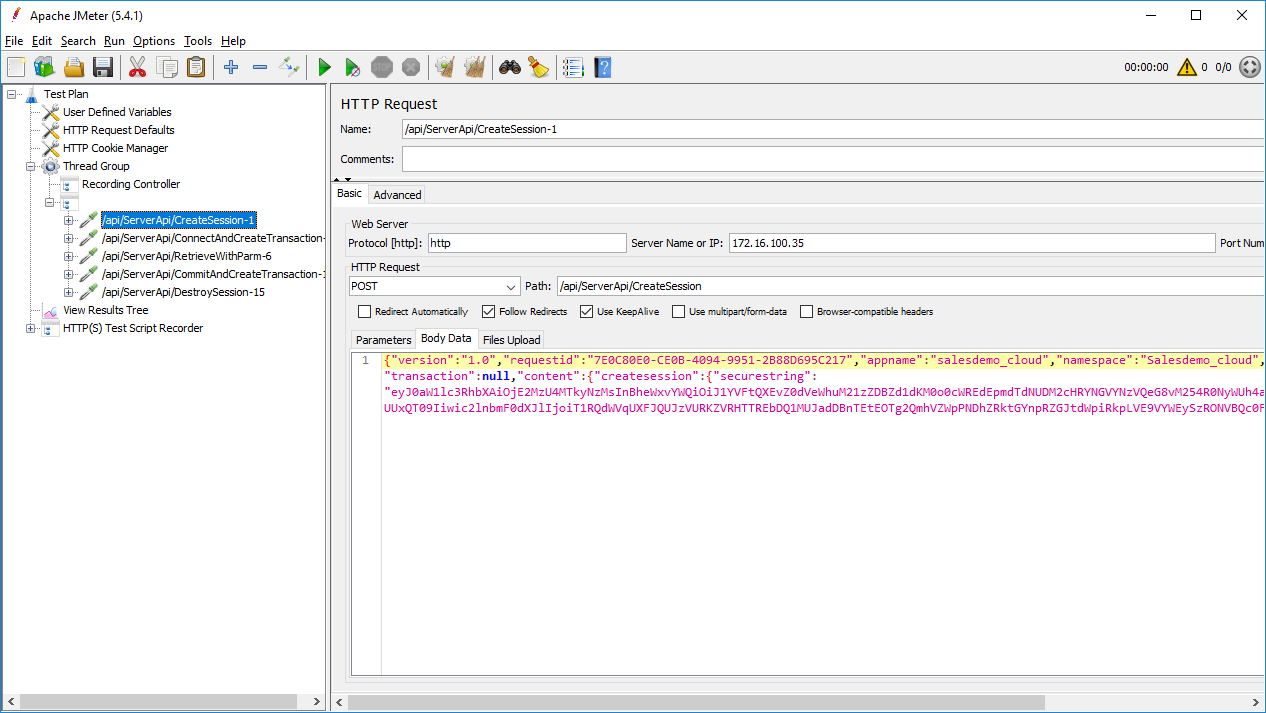Click the Search binoculars icon
The width and height of the screenshot is (1266, 713).
pyautogui.click(x=510, y=67)
